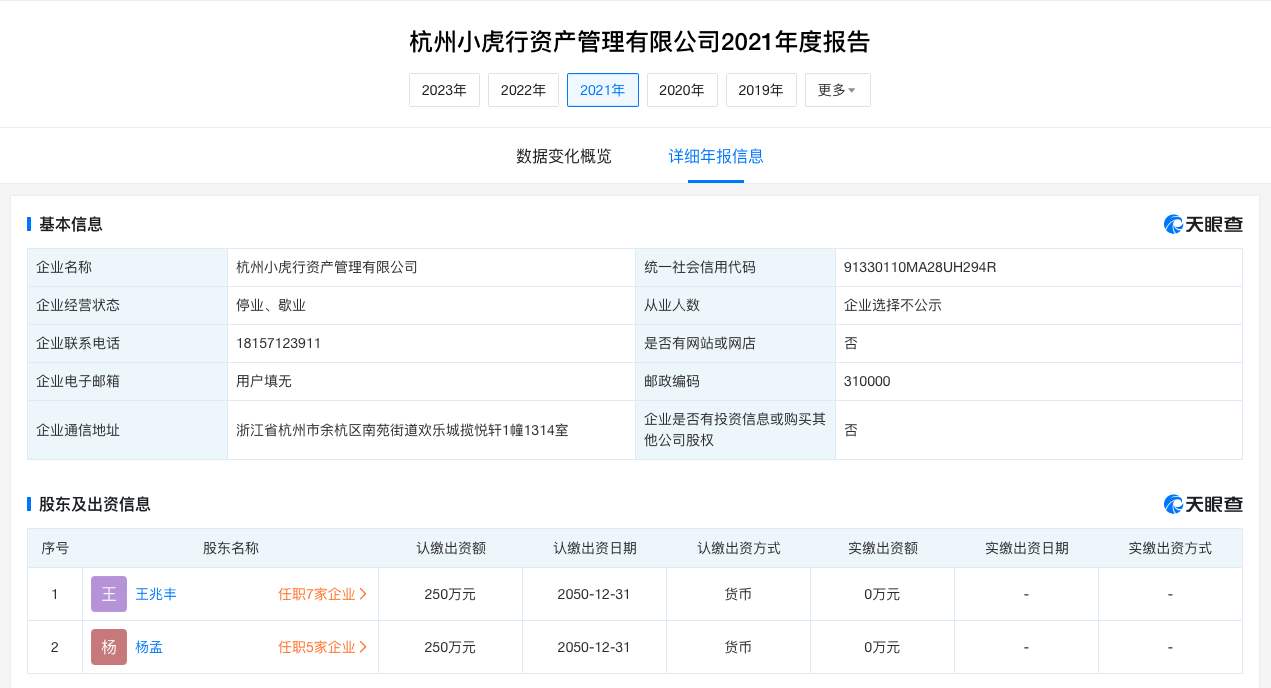This screenshot has height=688, width=1271.
Task: Expand 任职7家企业 for 王兆丰
Action: tap(323, 594)
